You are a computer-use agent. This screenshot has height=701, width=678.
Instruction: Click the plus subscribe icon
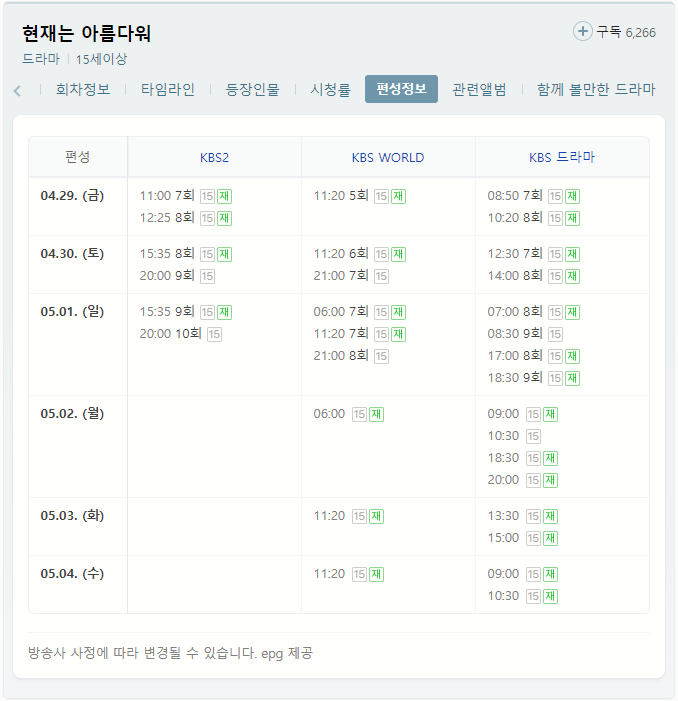click(582, 32)
